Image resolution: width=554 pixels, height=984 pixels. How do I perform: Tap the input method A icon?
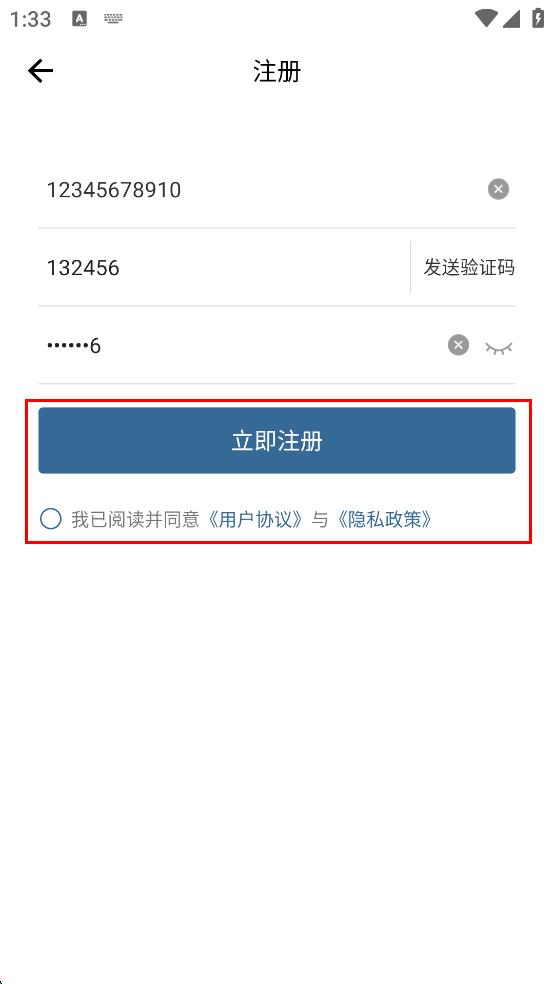point(80,19)
